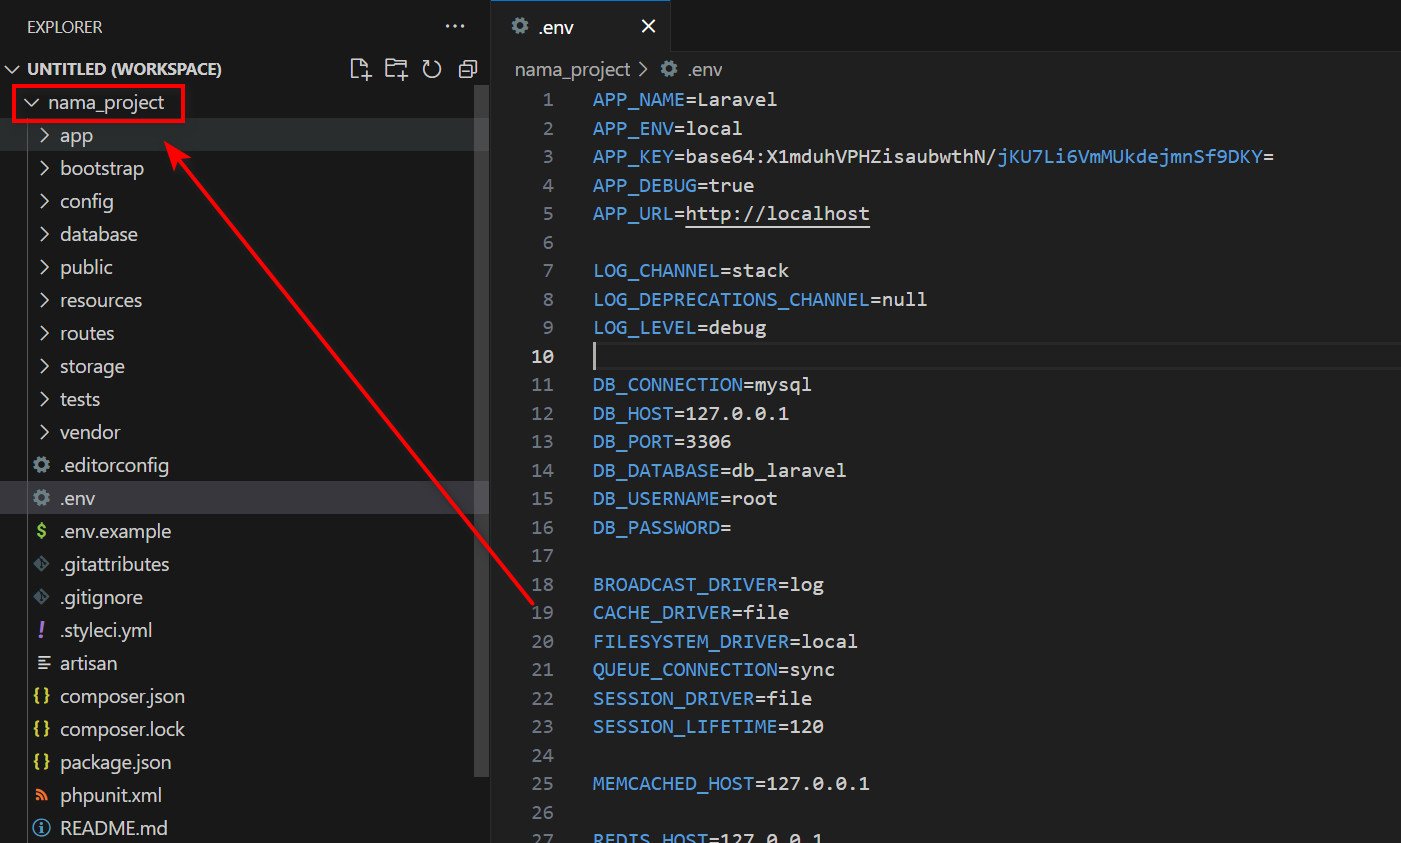Click the composer.json braces icon
Image resolution: width=1401 pixels, height=843 pixels.
[x=41, y=696]
